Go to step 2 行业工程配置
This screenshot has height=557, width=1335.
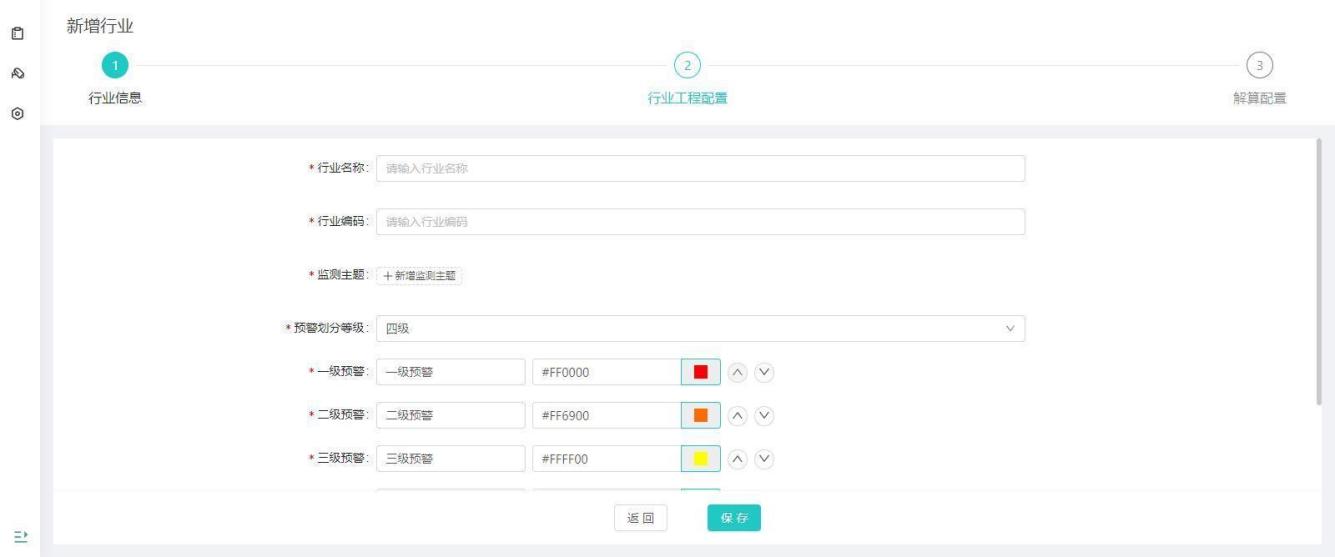(687, 65)
